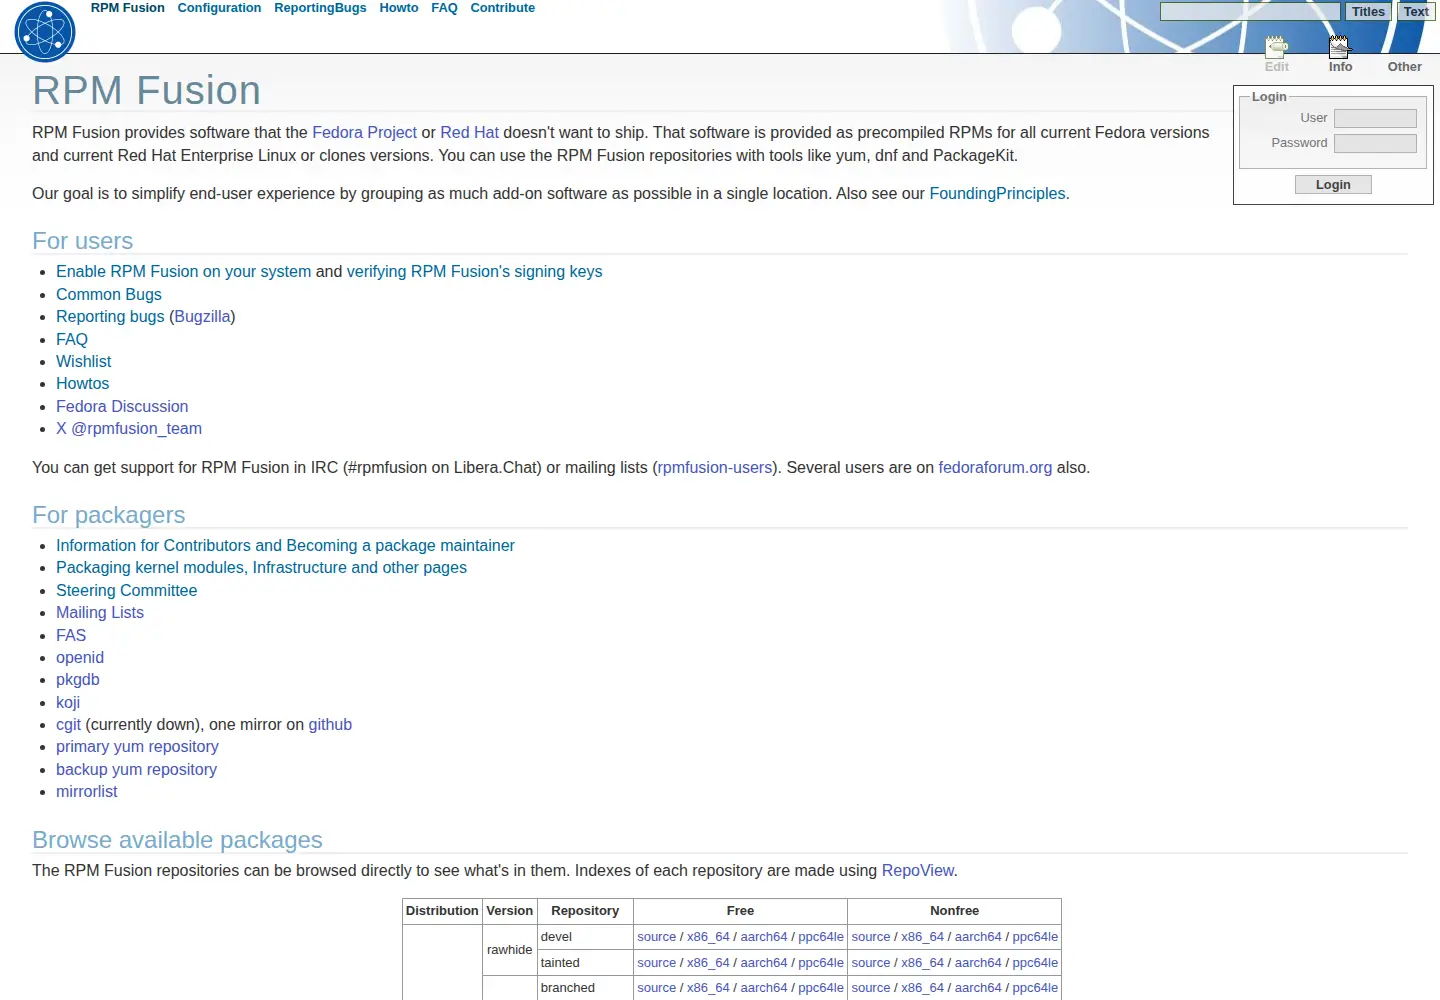Click RPM Fusion in the top navigation
The width and height of the screenshot is (1440, 1000).
coord(127,8)
